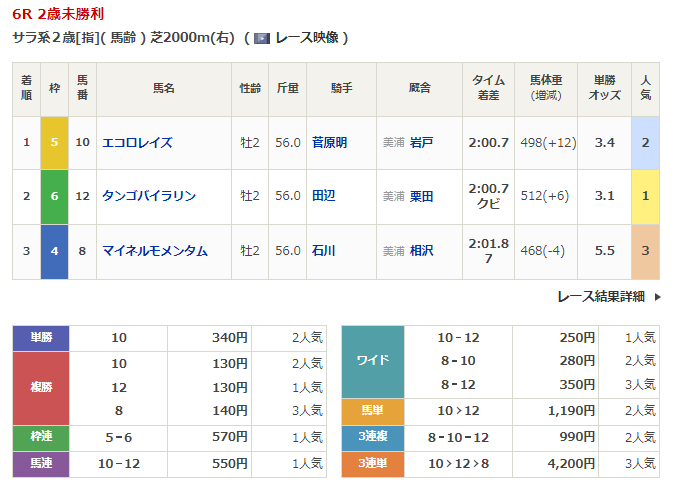Open jockey 田辺 profile
The height and width of the screenshot is (485, 674).
[x=323, y=196]
